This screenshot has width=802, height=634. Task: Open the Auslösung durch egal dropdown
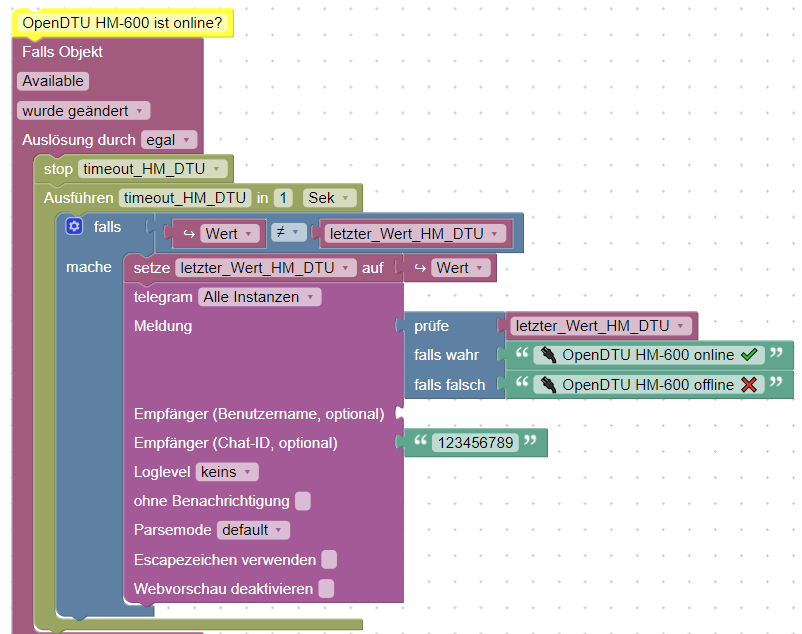(x=169, y=140)
